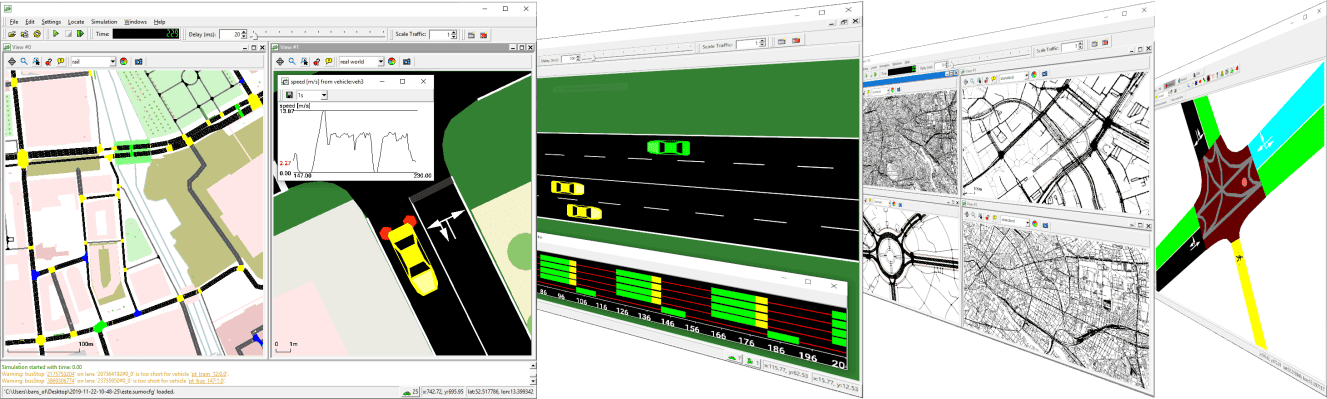
Task: Take a snapshot with View #1 camera icon
Action: point(407,61)
